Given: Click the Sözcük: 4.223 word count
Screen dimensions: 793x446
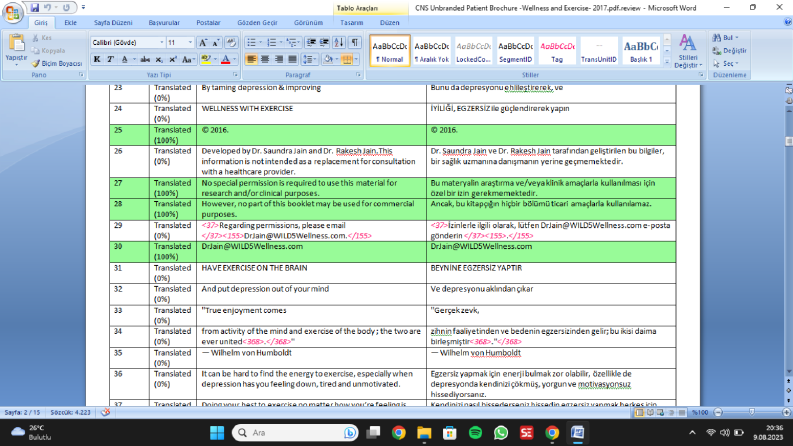Looking at the screenshot, I should point(70,413).
